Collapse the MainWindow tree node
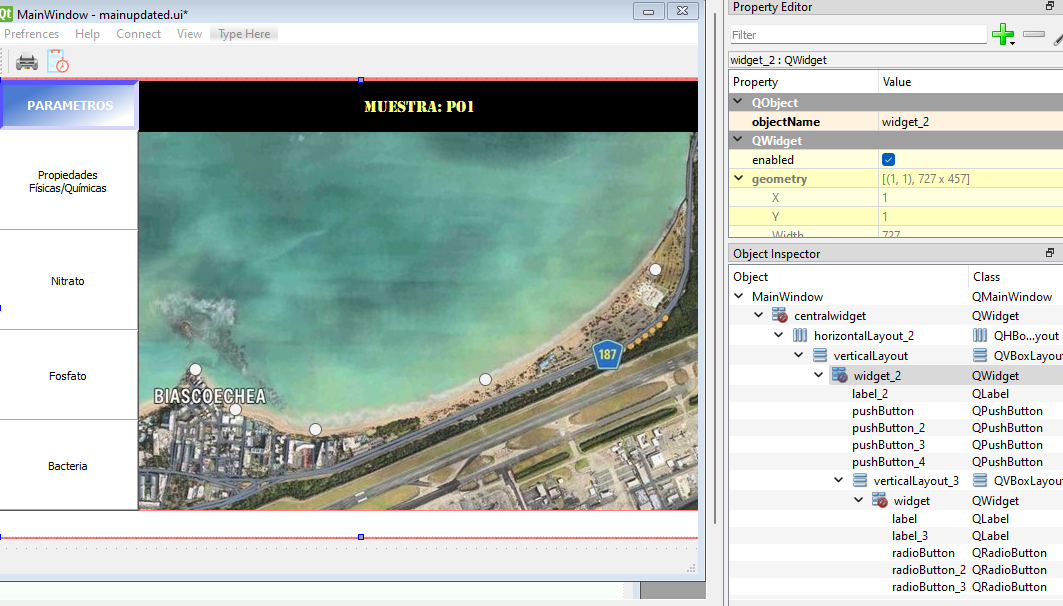The height and width of the screenshot is (606, 1063). pyautogui.click(x=739, y=297)
